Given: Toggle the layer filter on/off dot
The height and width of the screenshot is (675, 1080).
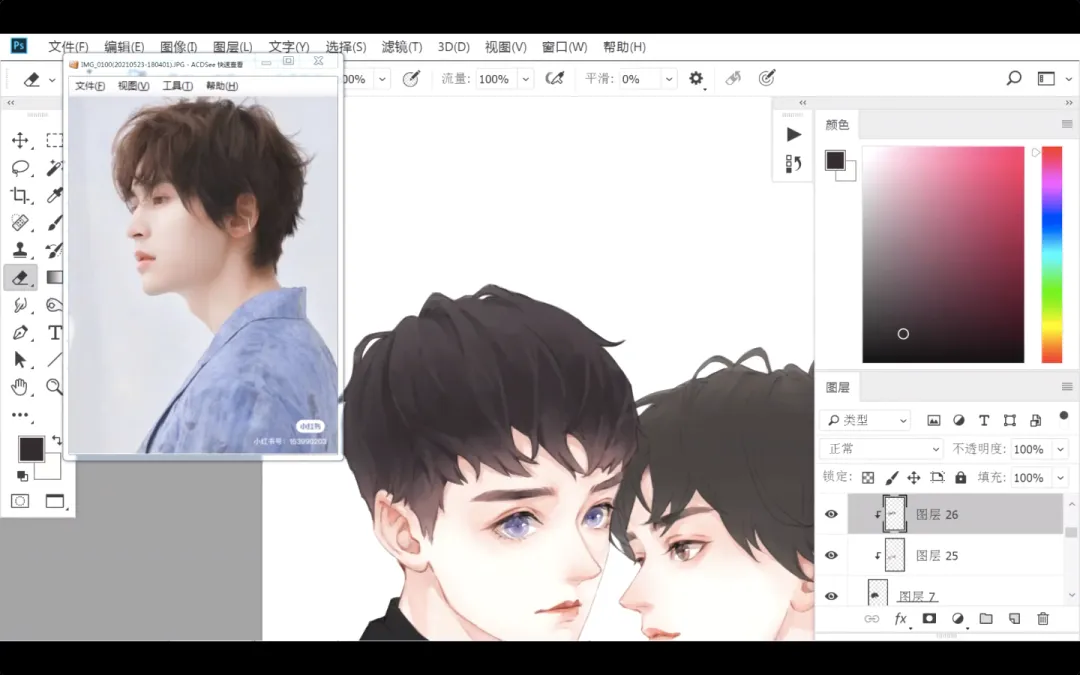Looking at the screenshot, I should point(1063,415).
